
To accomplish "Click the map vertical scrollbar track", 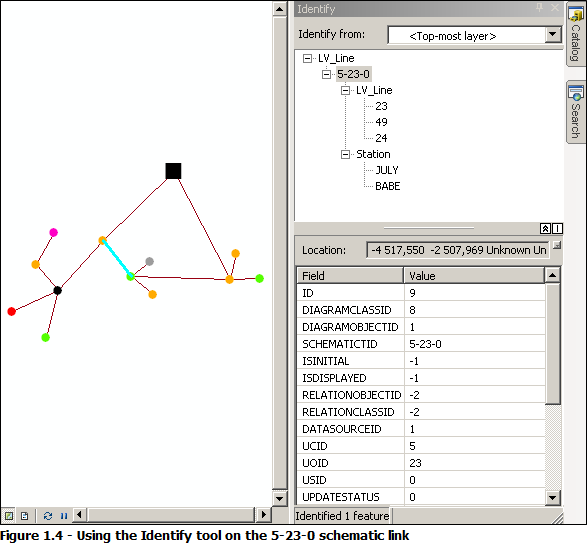I will (x=280, y=253).
